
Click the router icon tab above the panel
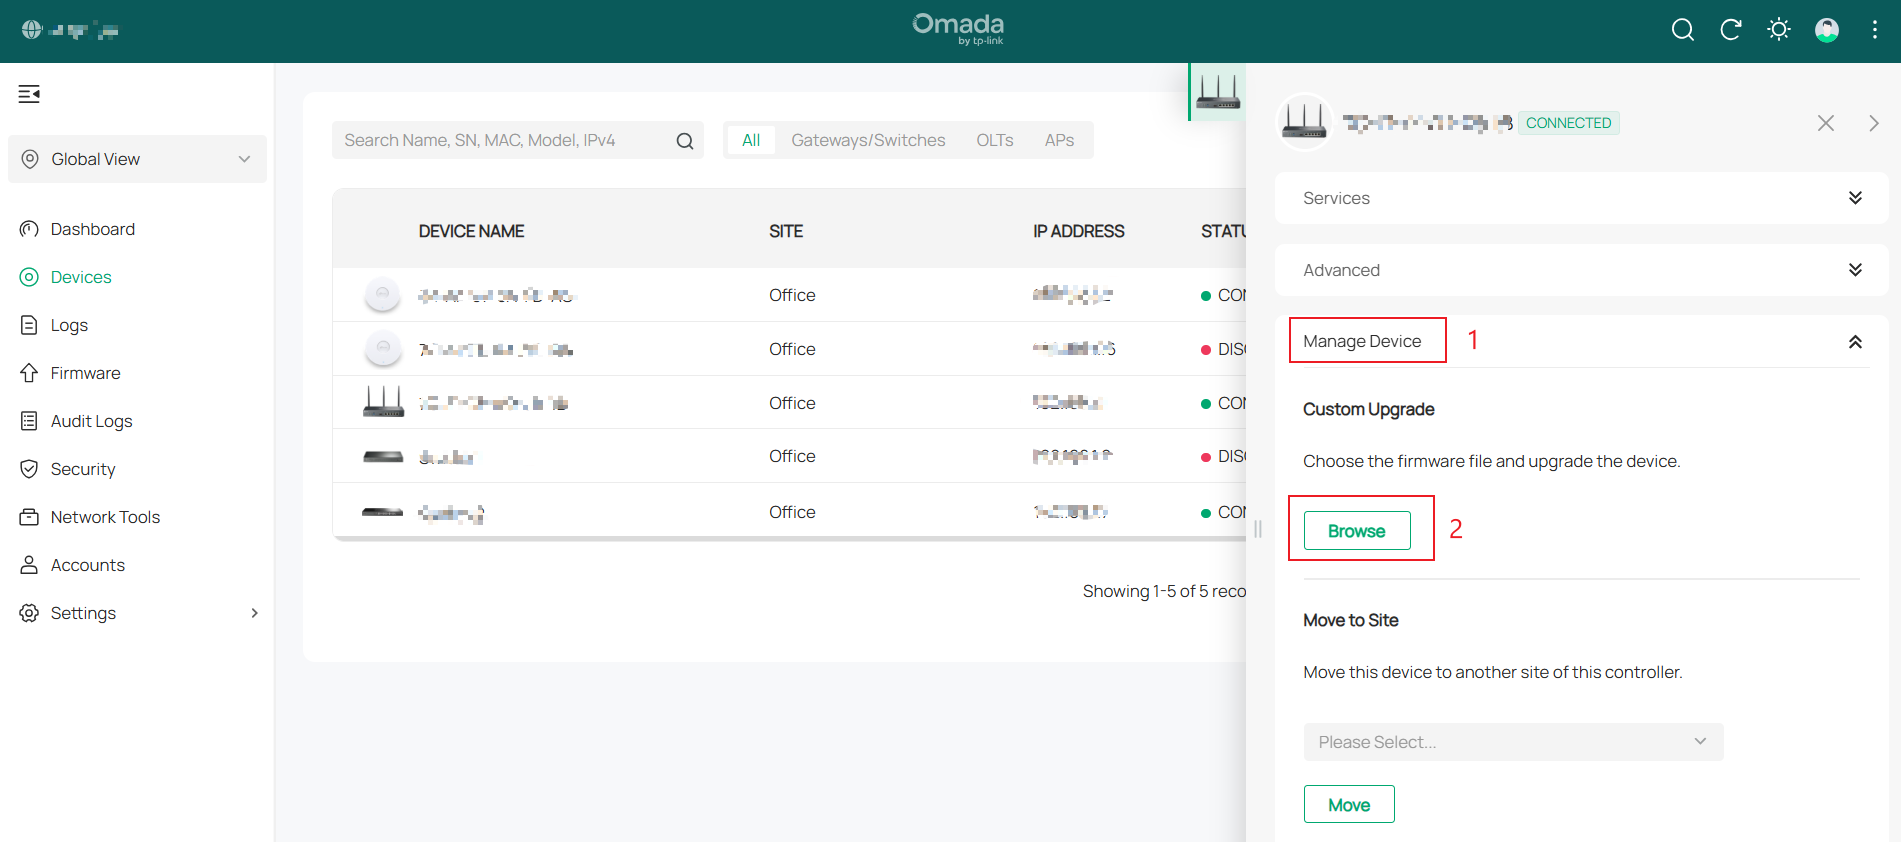coord(1218,92)
